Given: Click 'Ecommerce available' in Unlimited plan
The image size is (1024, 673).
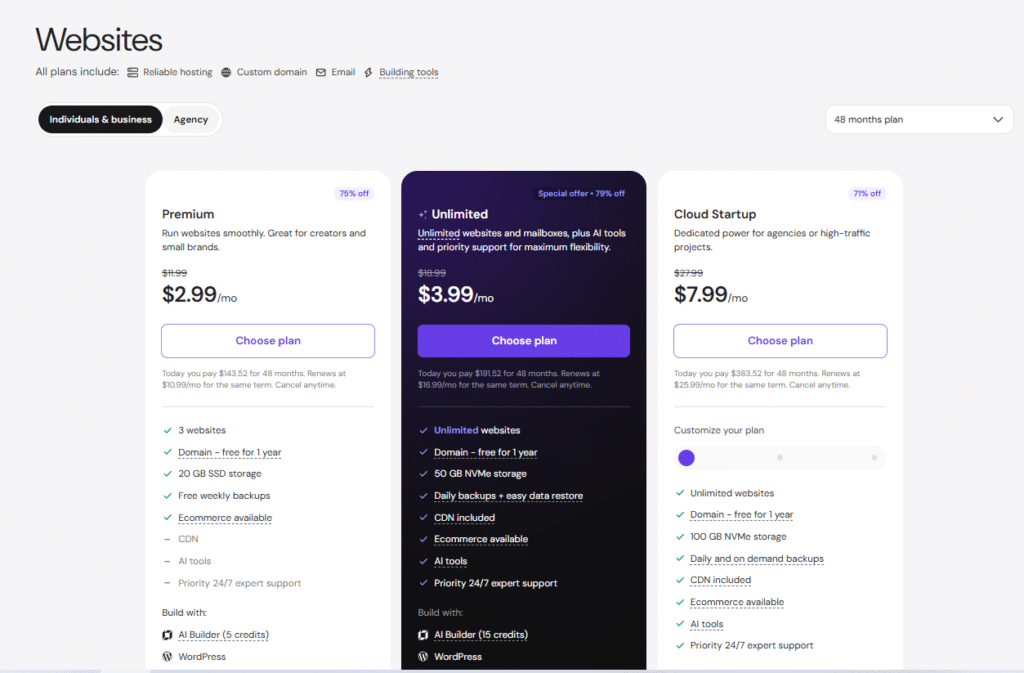Looking at the screenshot, I should point(481,539).
